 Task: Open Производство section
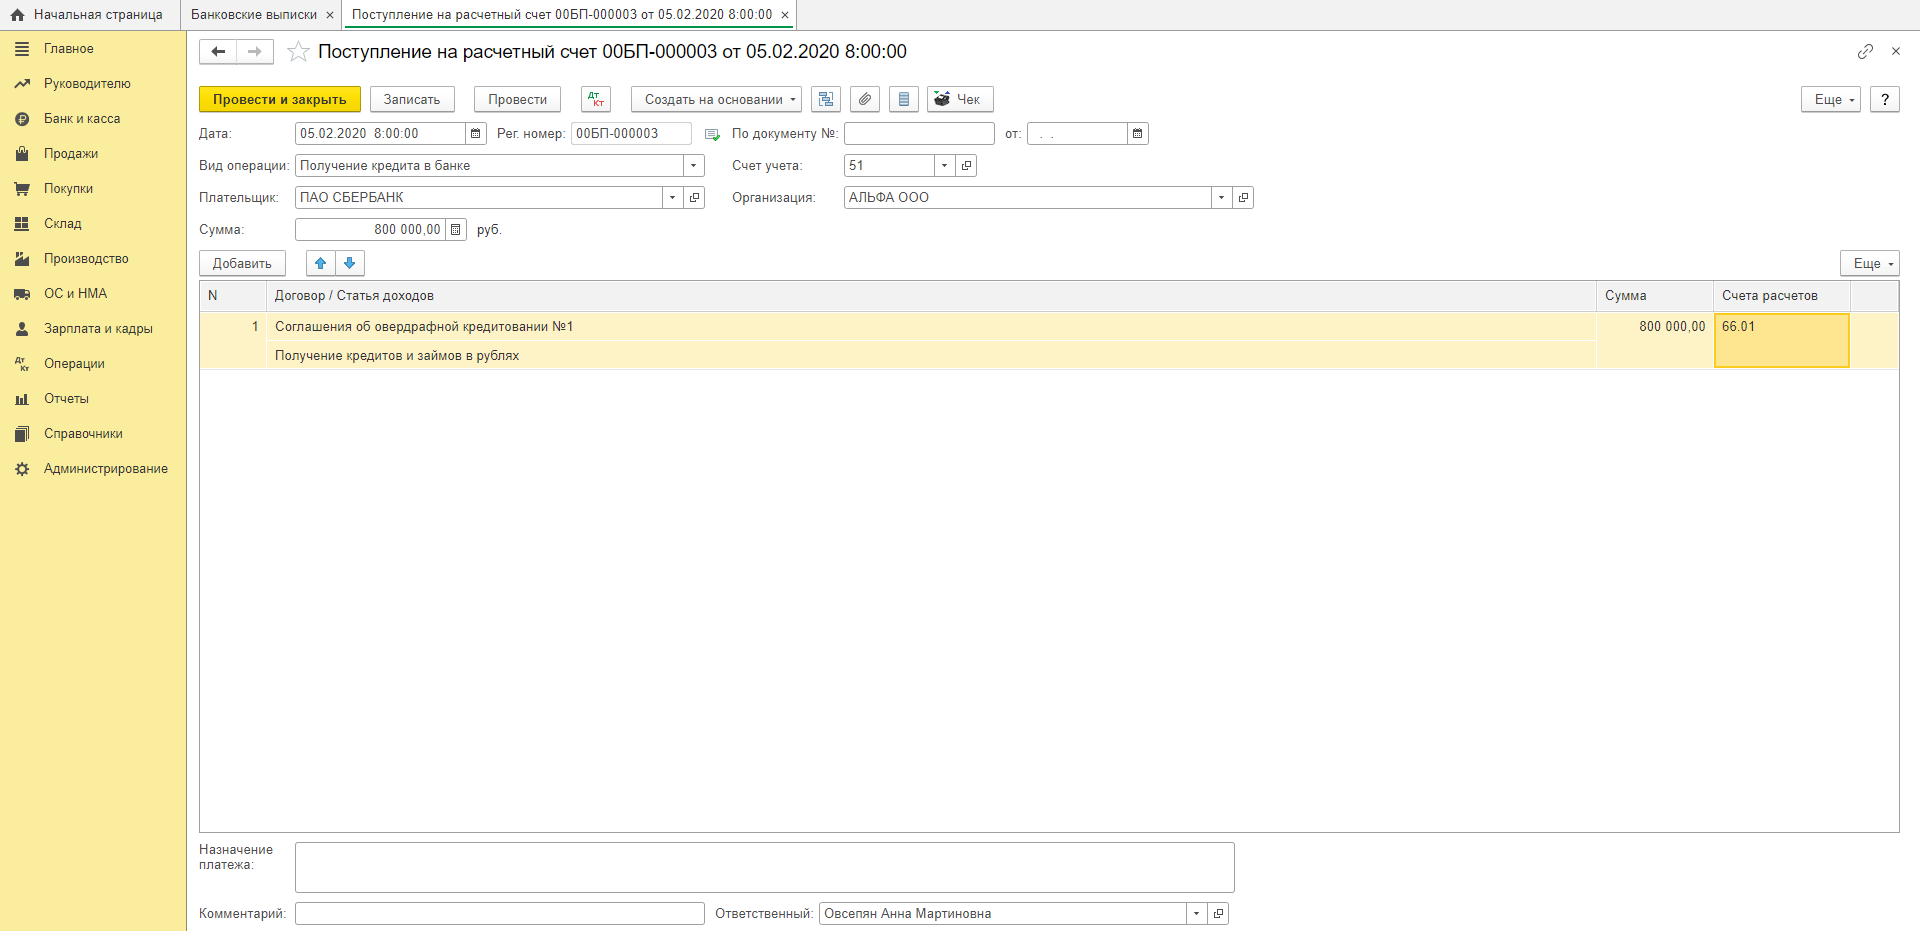86,258
